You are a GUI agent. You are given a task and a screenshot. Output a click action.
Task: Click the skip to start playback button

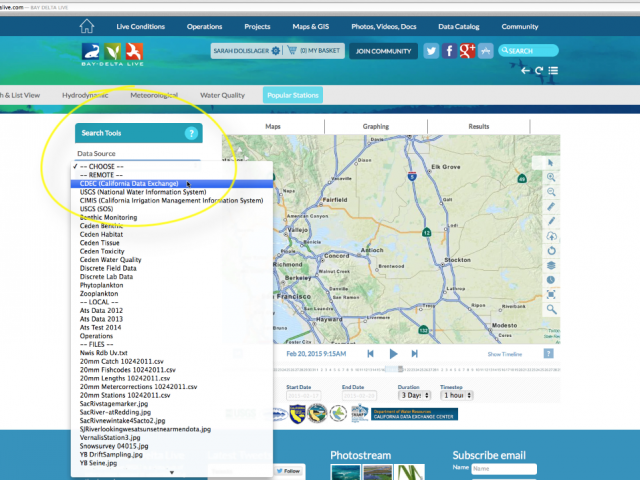point(370,353)
